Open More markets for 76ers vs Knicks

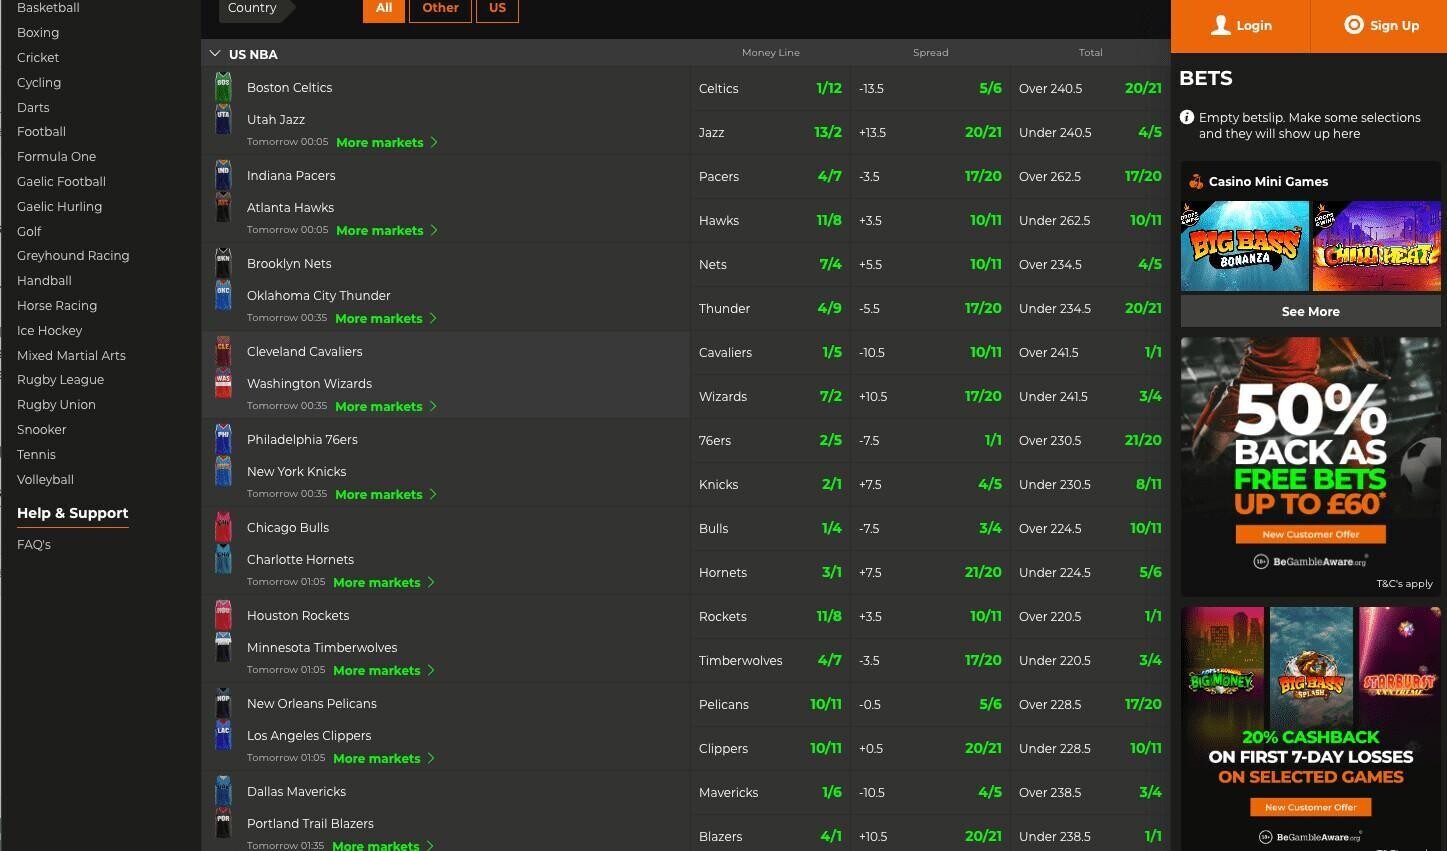385,494
